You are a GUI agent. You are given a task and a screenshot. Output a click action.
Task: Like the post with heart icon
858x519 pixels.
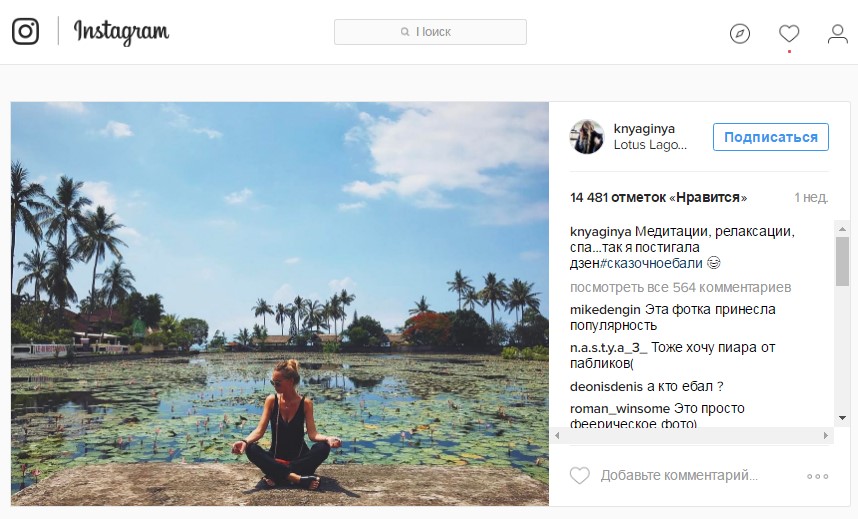[x=579, y=475]
